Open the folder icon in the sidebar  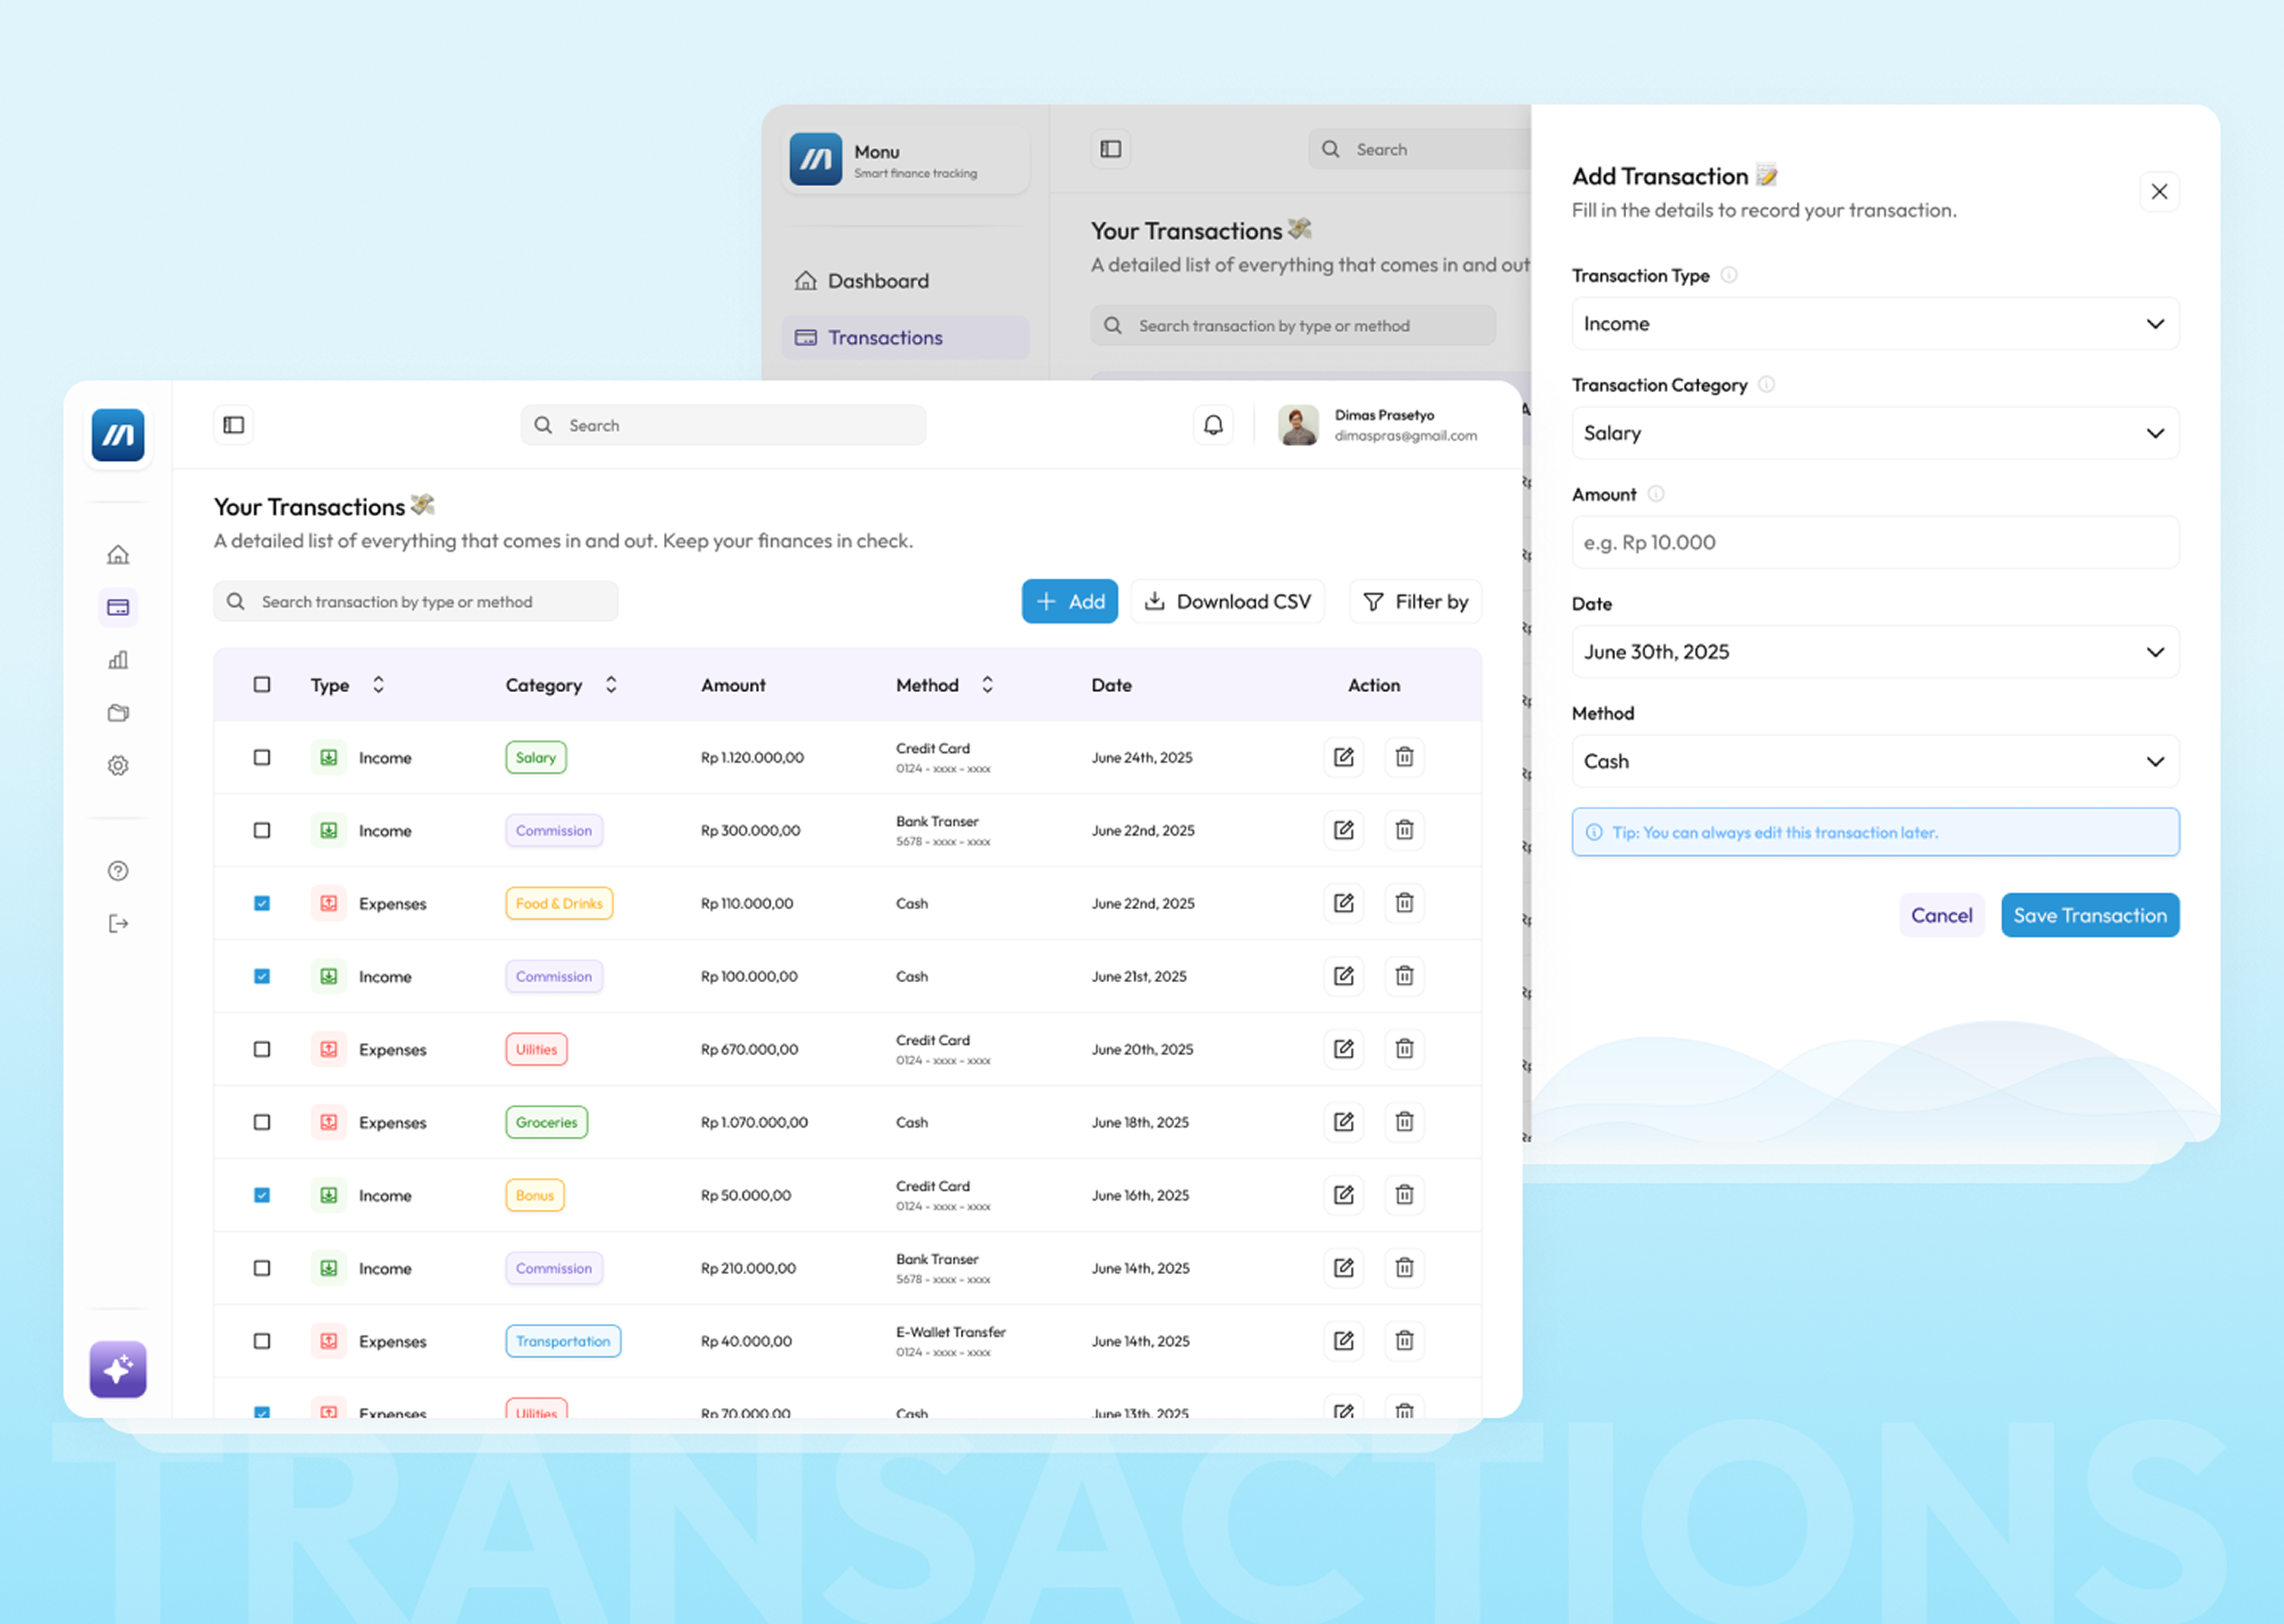coord(118,712)
